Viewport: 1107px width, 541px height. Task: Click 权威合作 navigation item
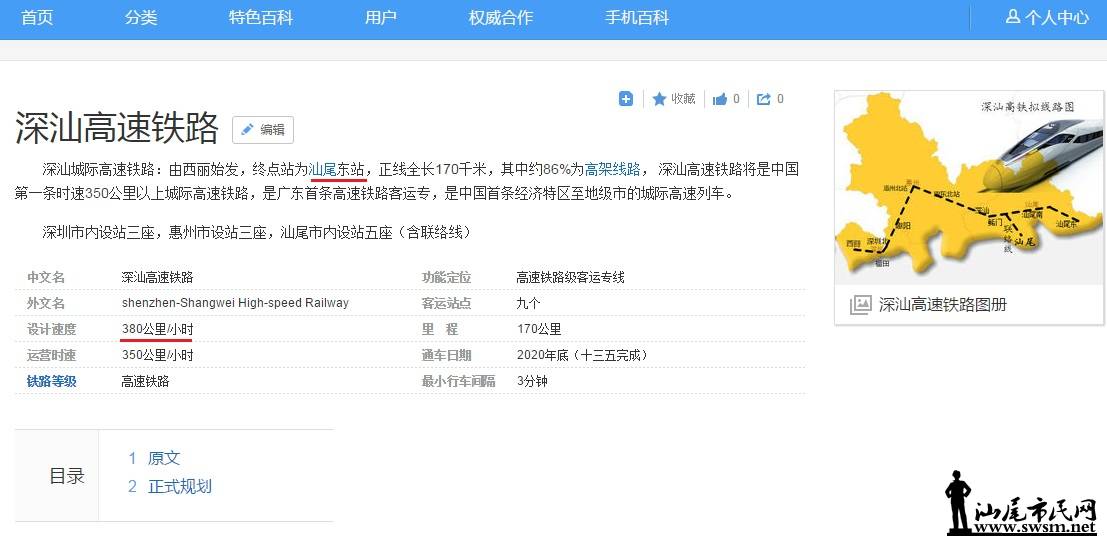tap(501, 18)
